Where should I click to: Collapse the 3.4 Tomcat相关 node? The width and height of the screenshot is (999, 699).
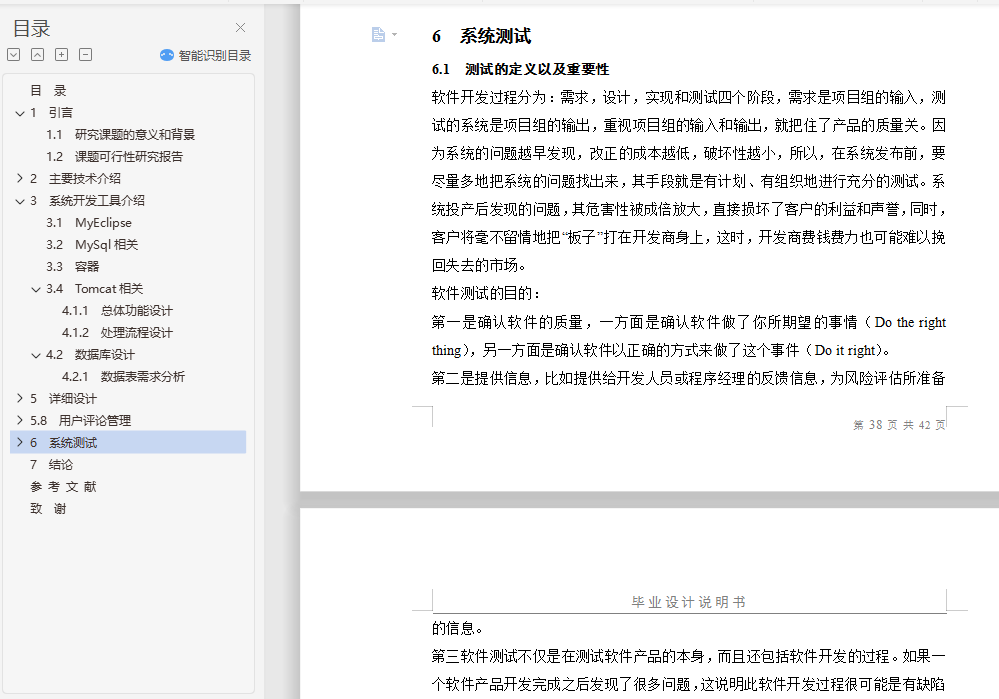click(x=36, y=289)
